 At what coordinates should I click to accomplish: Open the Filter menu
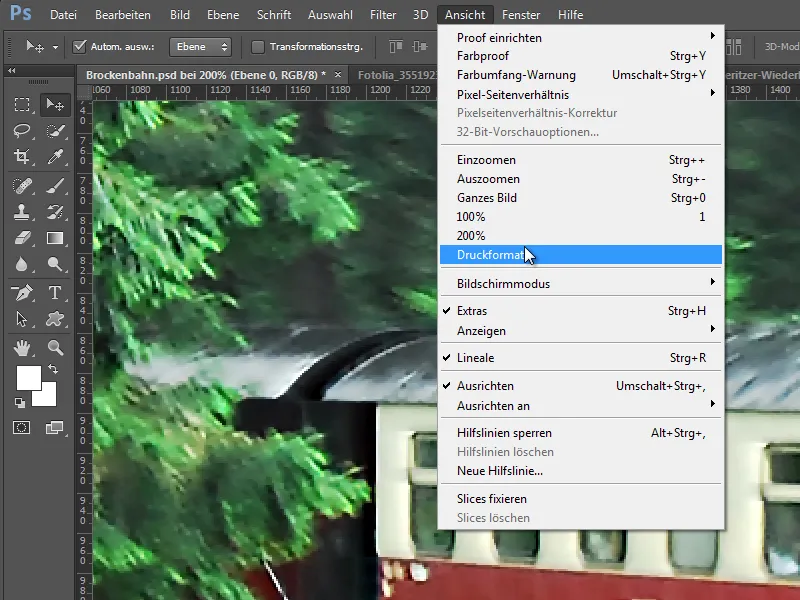(383, 15)
